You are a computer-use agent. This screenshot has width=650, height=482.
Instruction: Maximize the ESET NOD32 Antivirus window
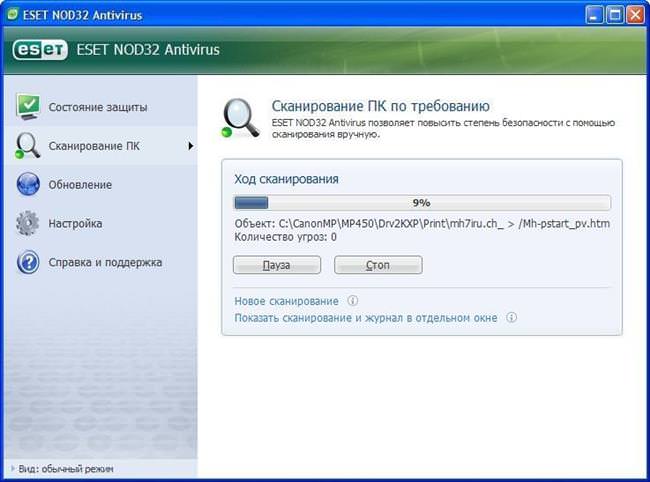(x=615, y=15)
